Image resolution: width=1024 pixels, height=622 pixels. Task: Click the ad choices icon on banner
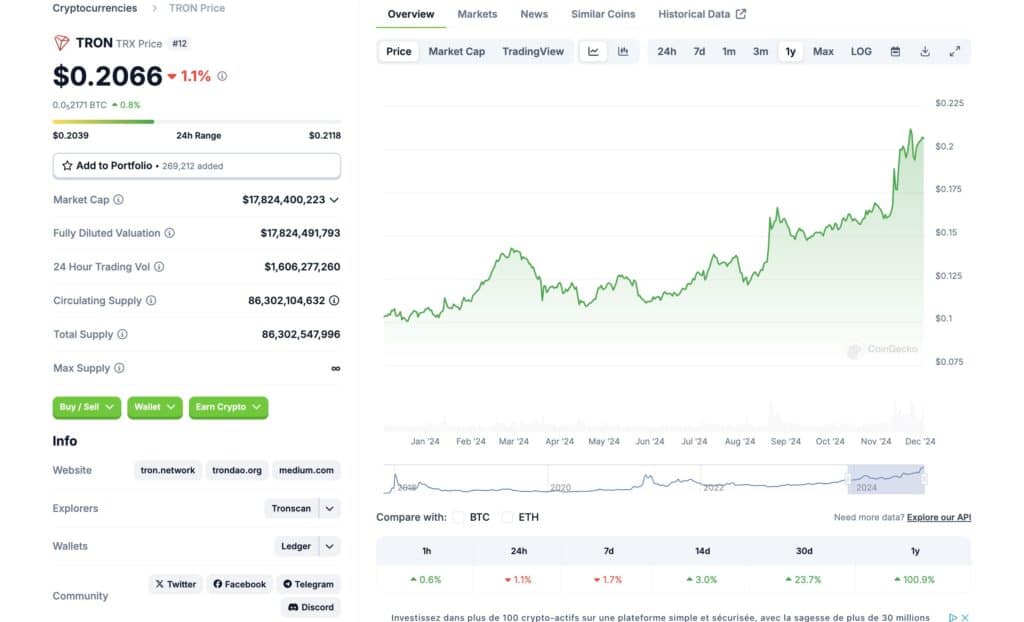pyautogui.click(x=953, y=617)
